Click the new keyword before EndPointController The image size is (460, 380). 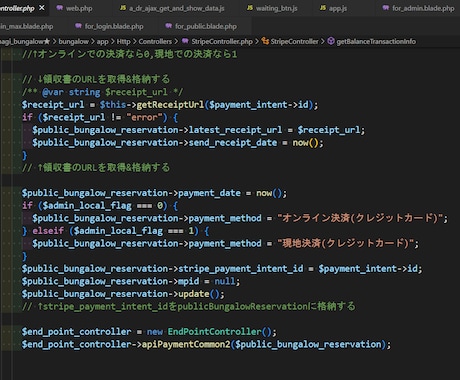[x=155, y=332]
